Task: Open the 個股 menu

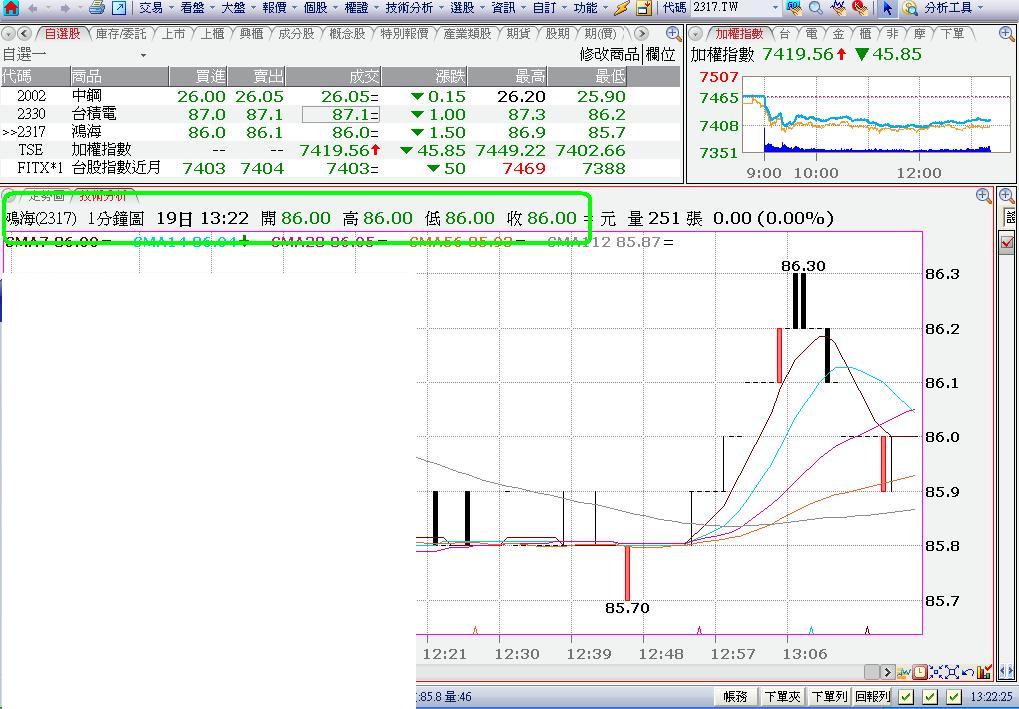Action: (x=321, y=8)
